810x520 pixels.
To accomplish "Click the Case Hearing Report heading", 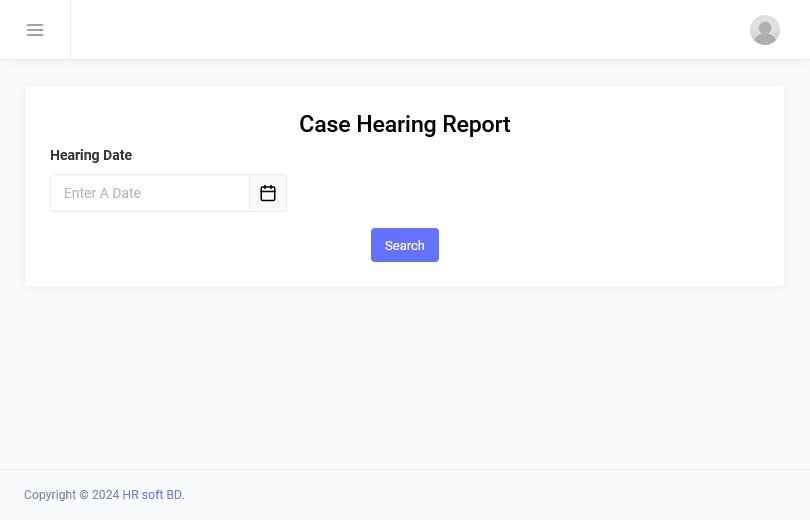I will click(x=404, y=124).
